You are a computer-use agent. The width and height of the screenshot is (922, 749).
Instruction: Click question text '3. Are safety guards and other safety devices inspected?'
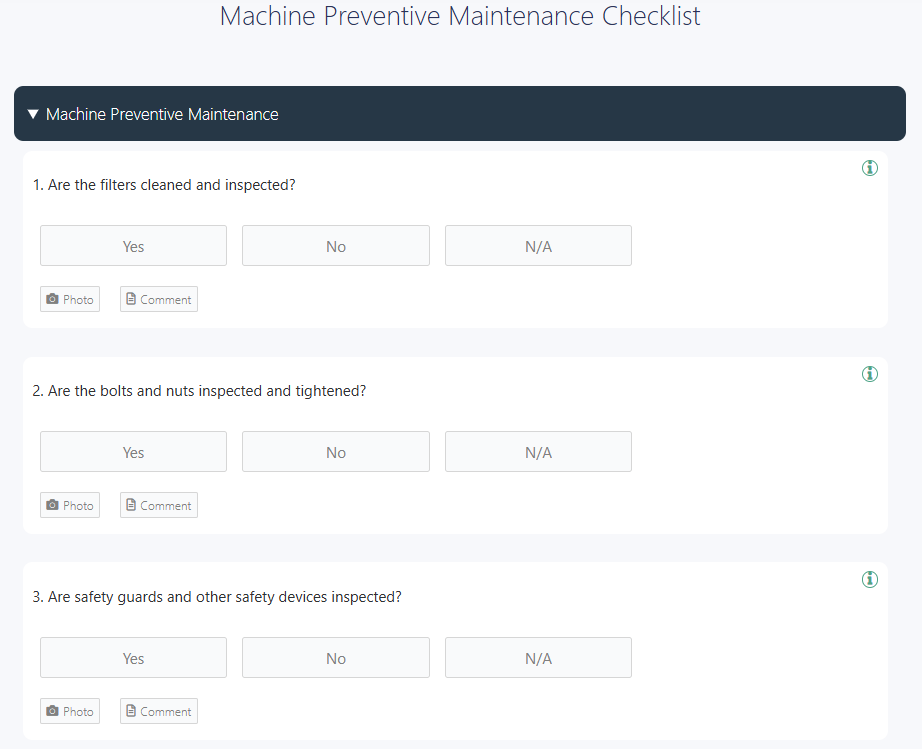click(x=217, y=597)
